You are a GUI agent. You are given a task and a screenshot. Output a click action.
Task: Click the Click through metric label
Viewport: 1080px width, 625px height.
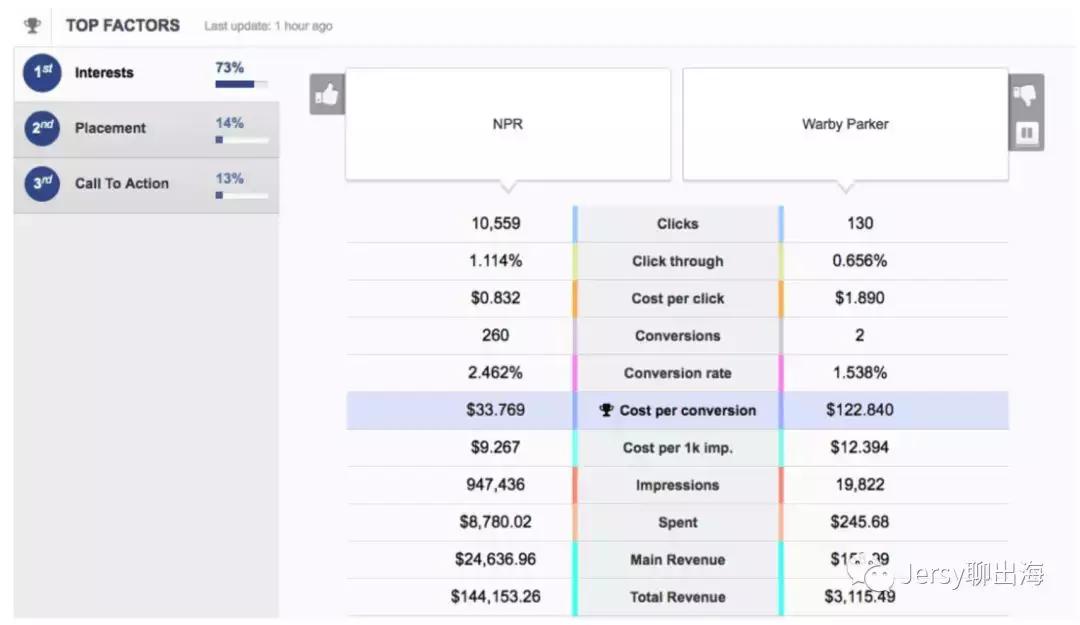(x=678, y=261)
